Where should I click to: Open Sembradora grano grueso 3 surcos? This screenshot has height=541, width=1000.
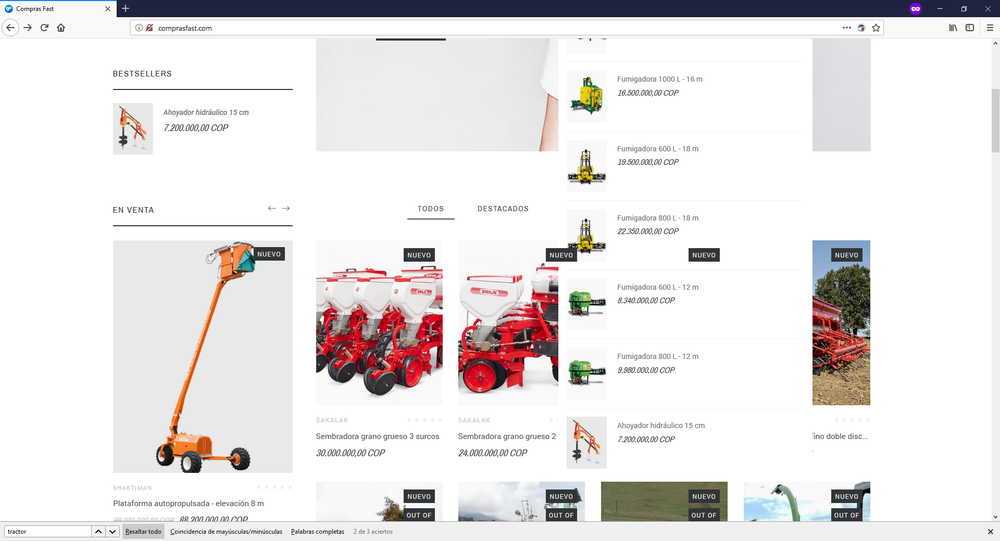coord(378,436)
